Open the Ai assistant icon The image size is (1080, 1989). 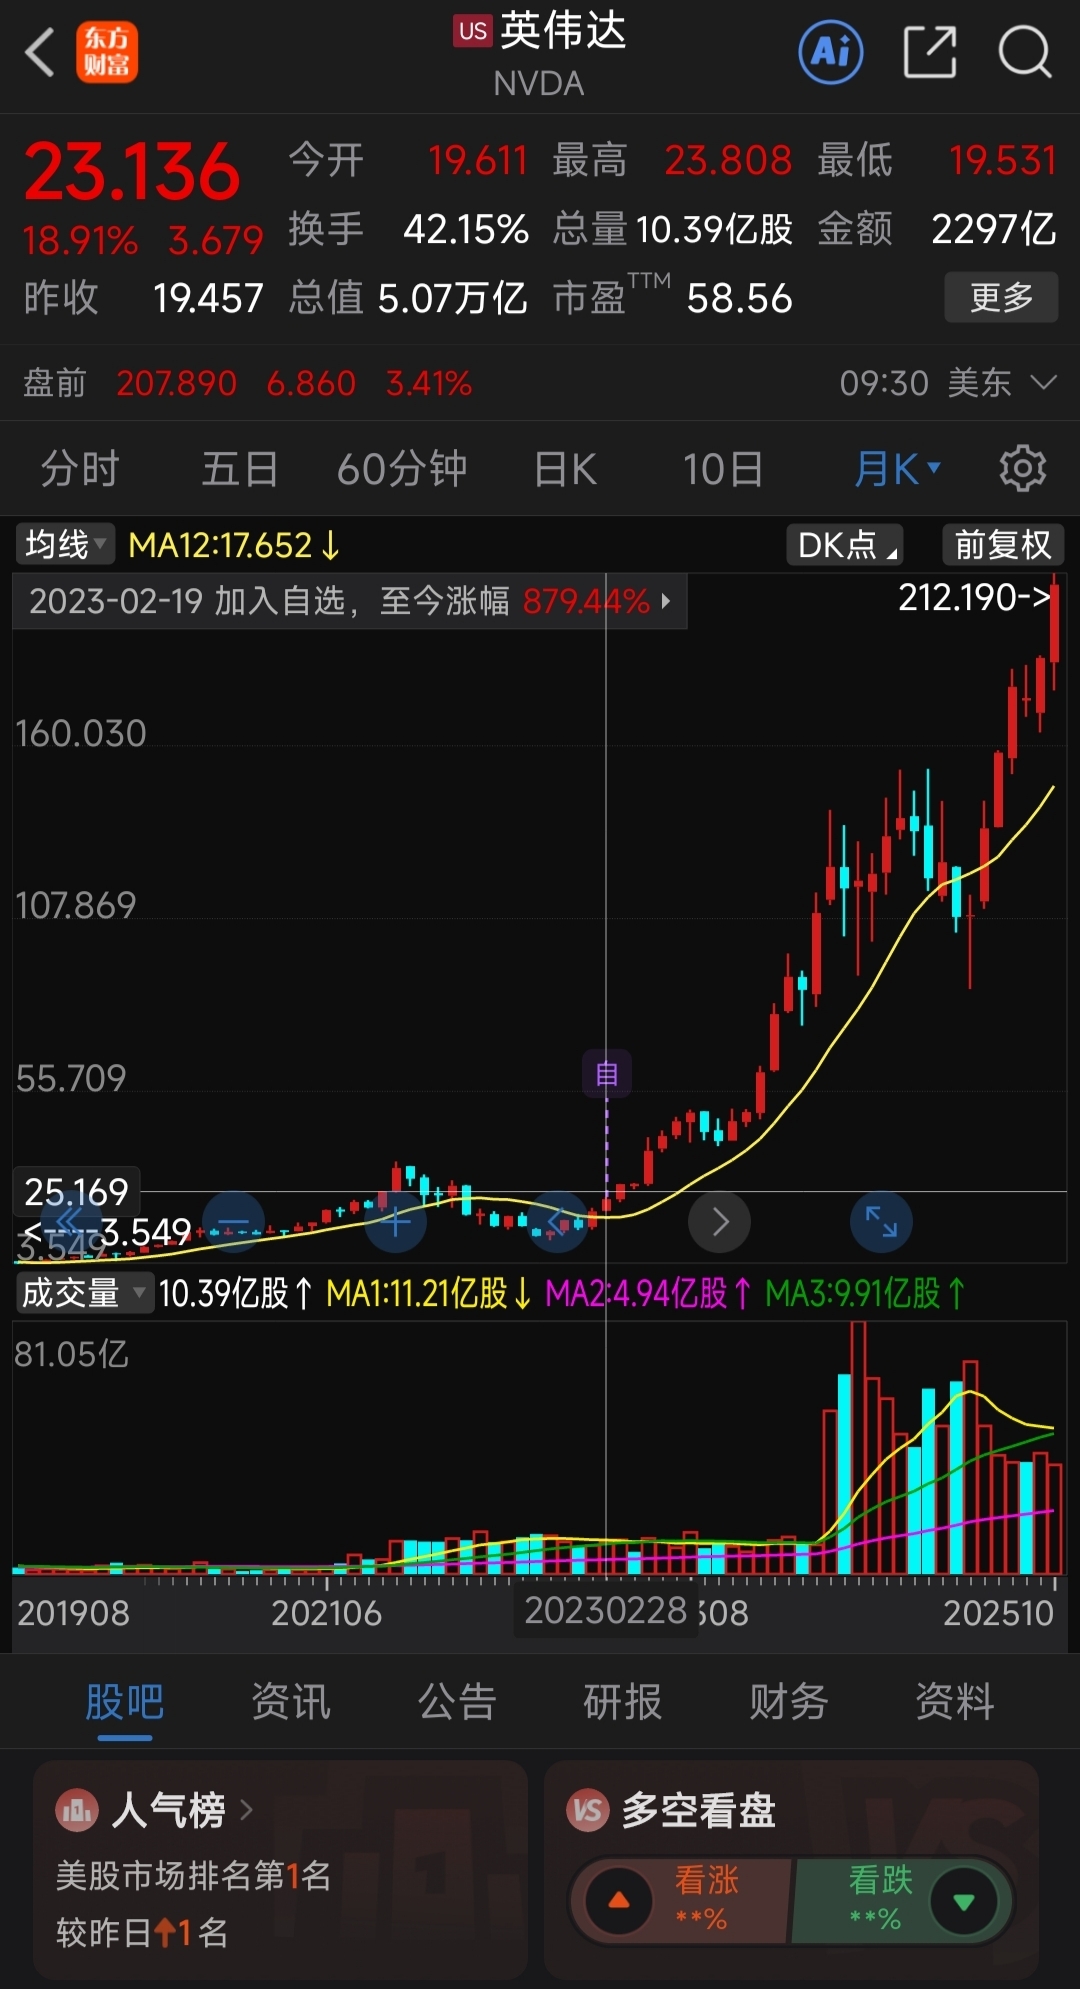tap(830, 51)
